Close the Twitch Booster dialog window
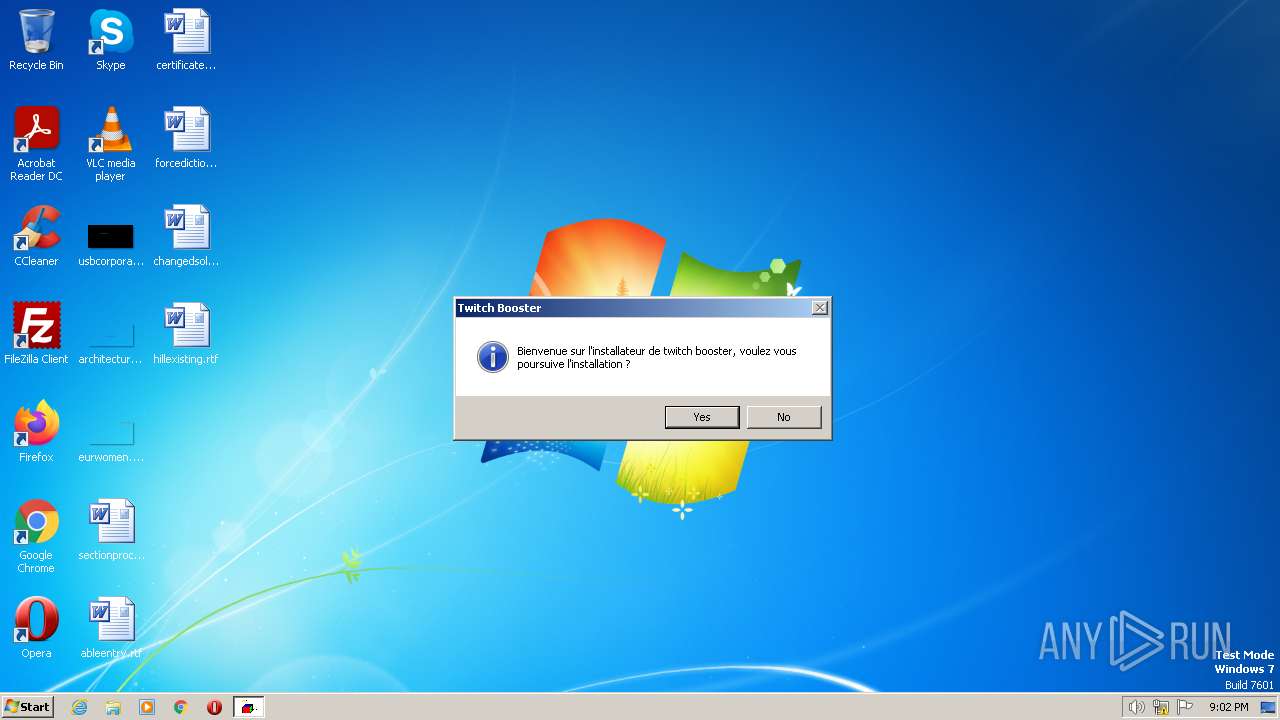Viewport: 1280px width, 720px height. point(820,308)
